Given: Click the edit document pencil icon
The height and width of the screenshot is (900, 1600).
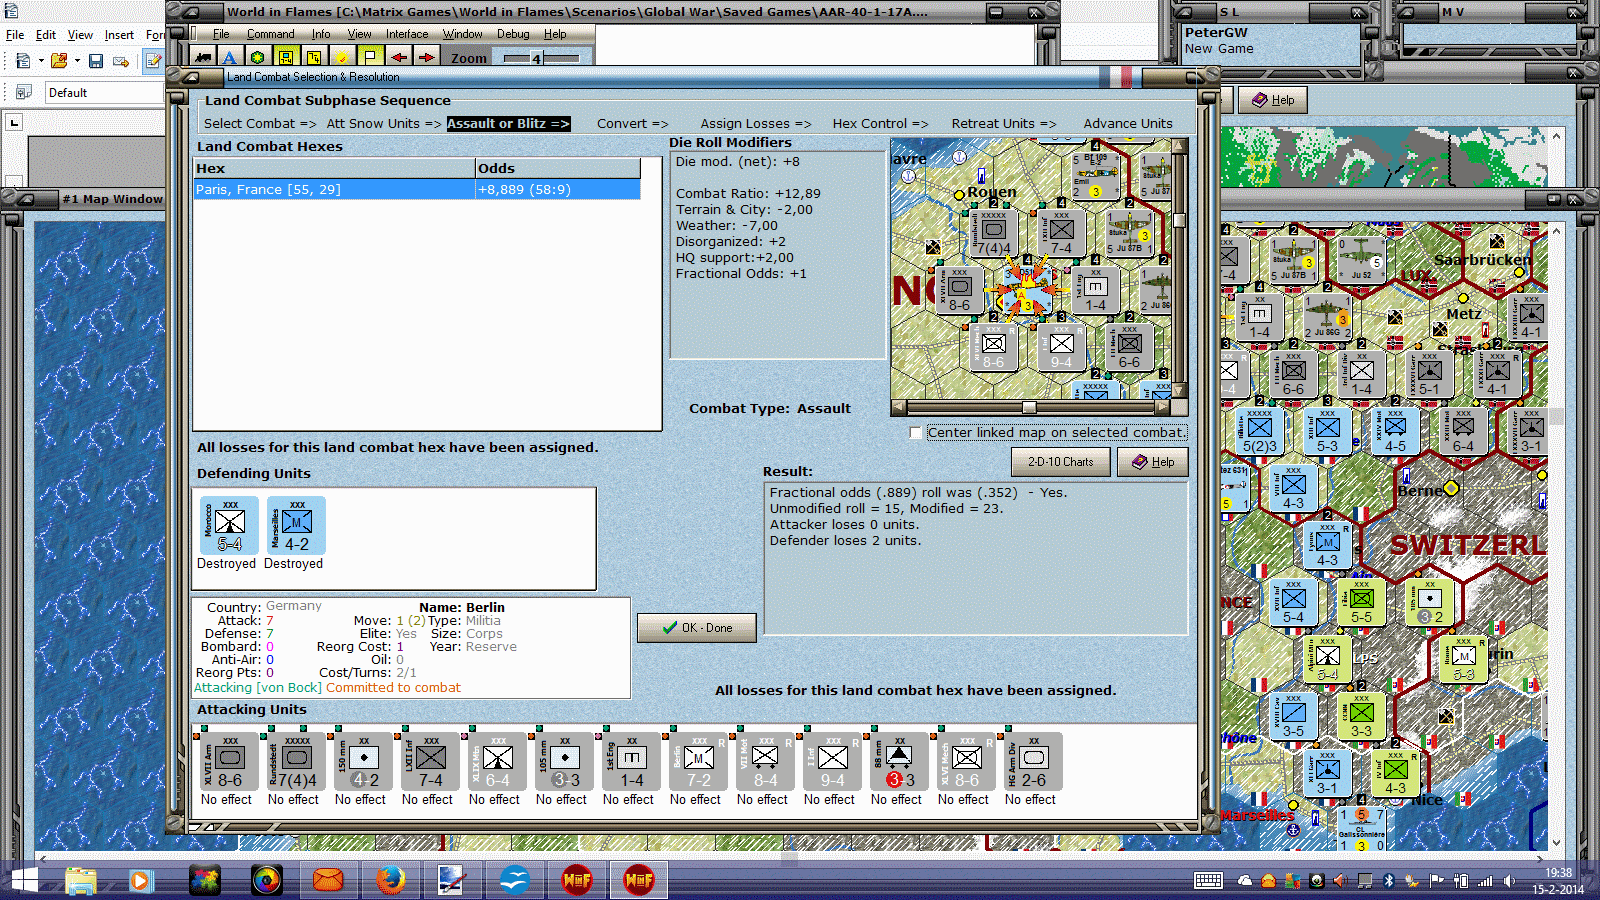Looking at the screenshot, I should click(x=153, y=61).
